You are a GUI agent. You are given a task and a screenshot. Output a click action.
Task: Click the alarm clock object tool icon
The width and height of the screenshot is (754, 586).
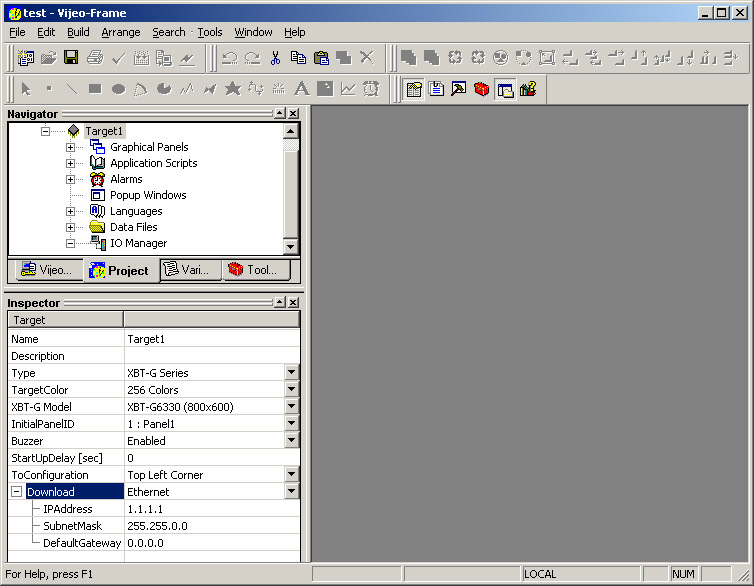point(371,88)
